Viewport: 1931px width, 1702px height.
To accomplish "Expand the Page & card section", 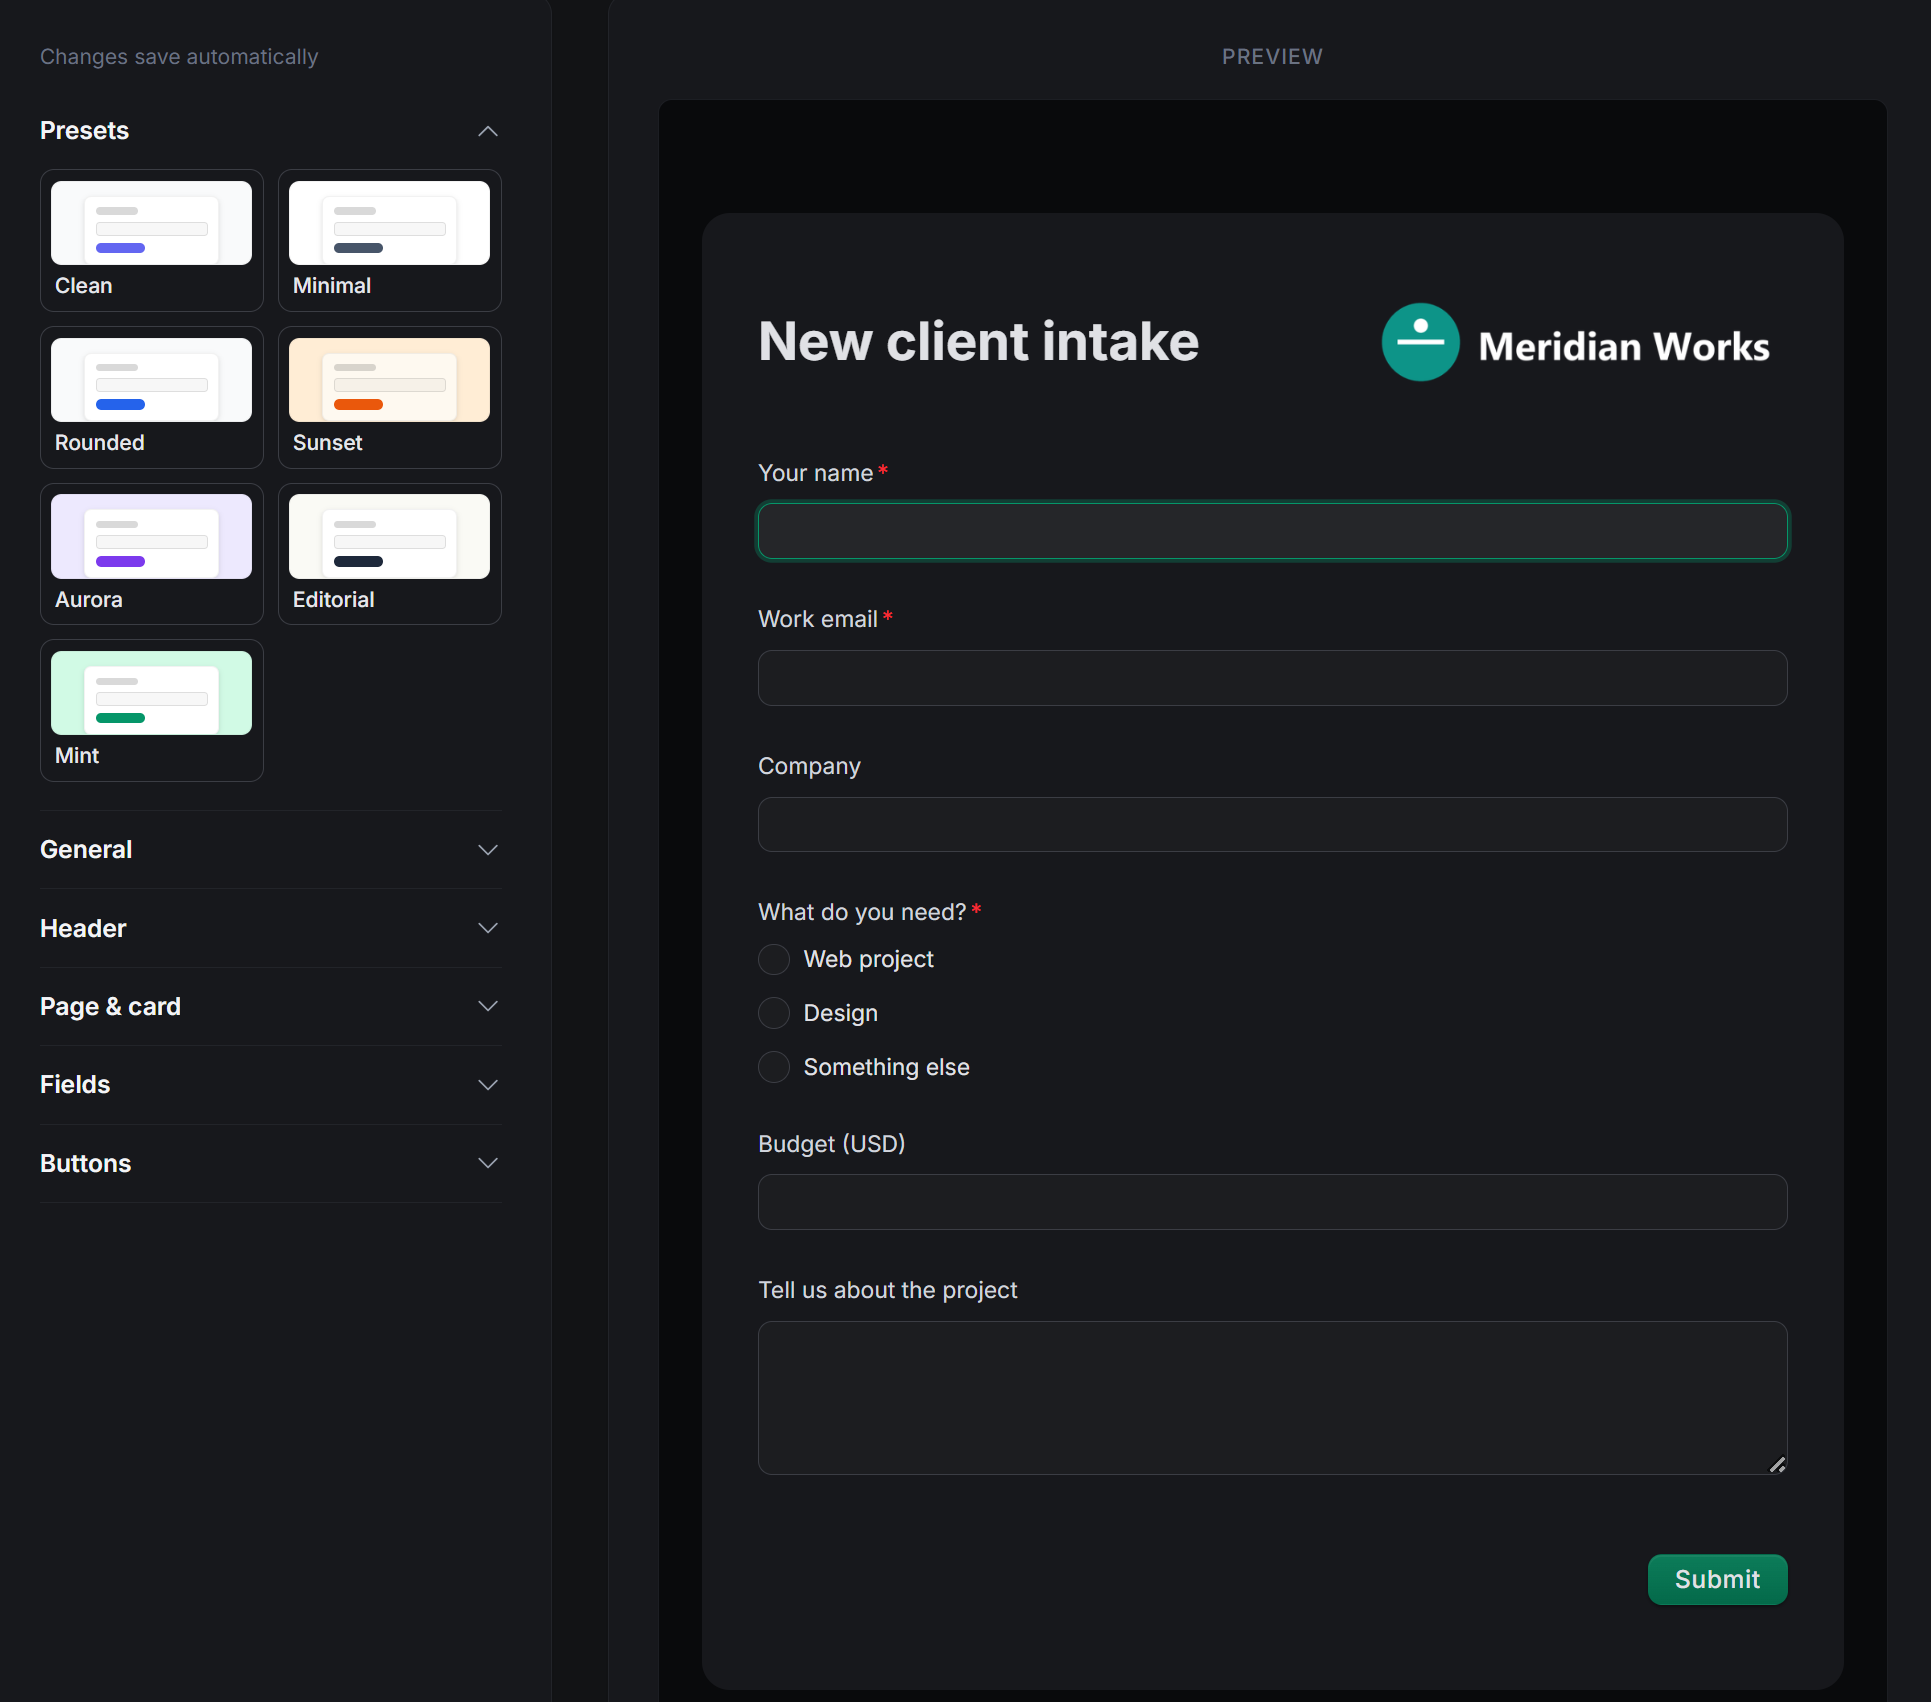I will pyautogui.click(x=270, y=1006).
